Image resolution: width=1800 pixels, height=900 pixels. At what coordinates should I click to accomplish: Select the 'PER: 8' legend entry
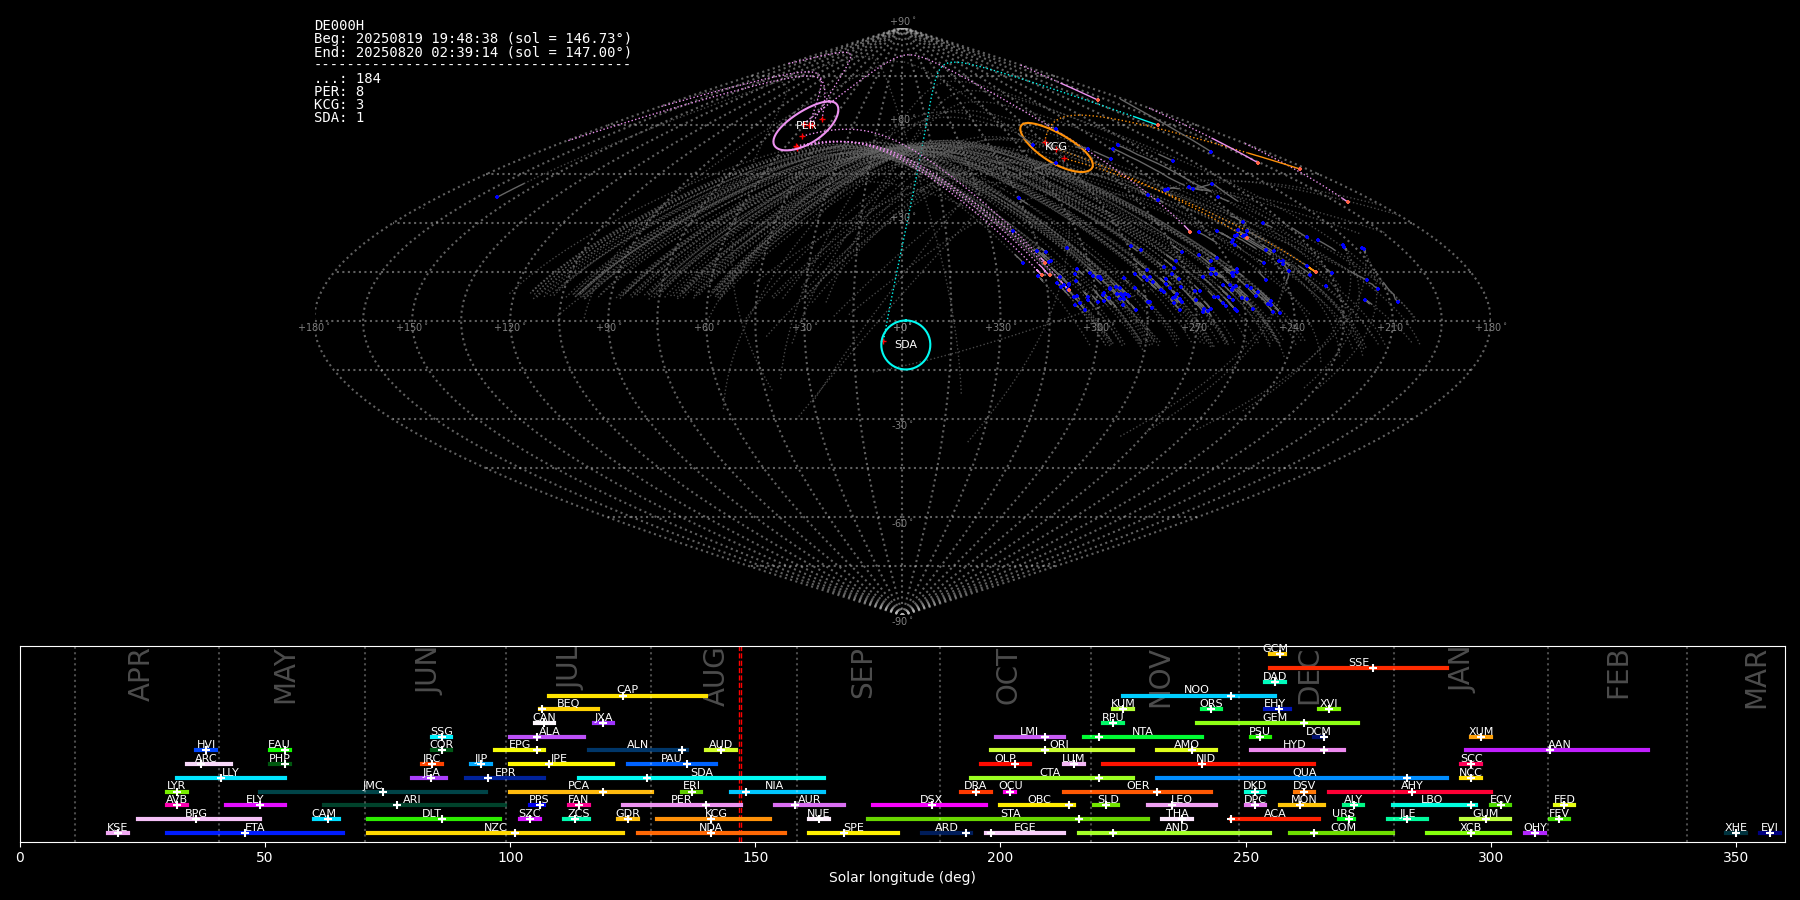click(339, 91)
